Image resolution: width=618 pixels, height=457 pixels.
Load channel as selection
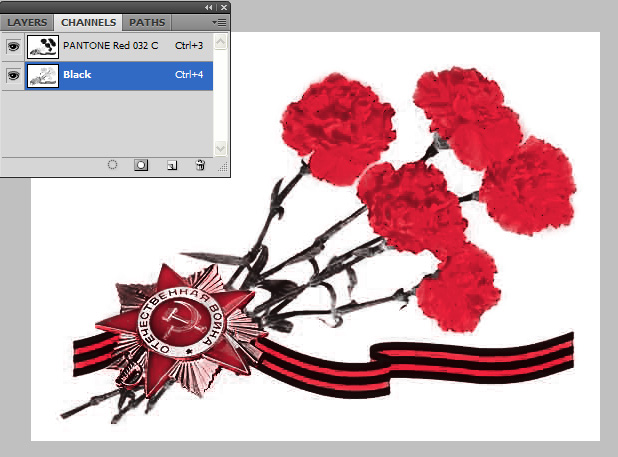click(112, 165)
